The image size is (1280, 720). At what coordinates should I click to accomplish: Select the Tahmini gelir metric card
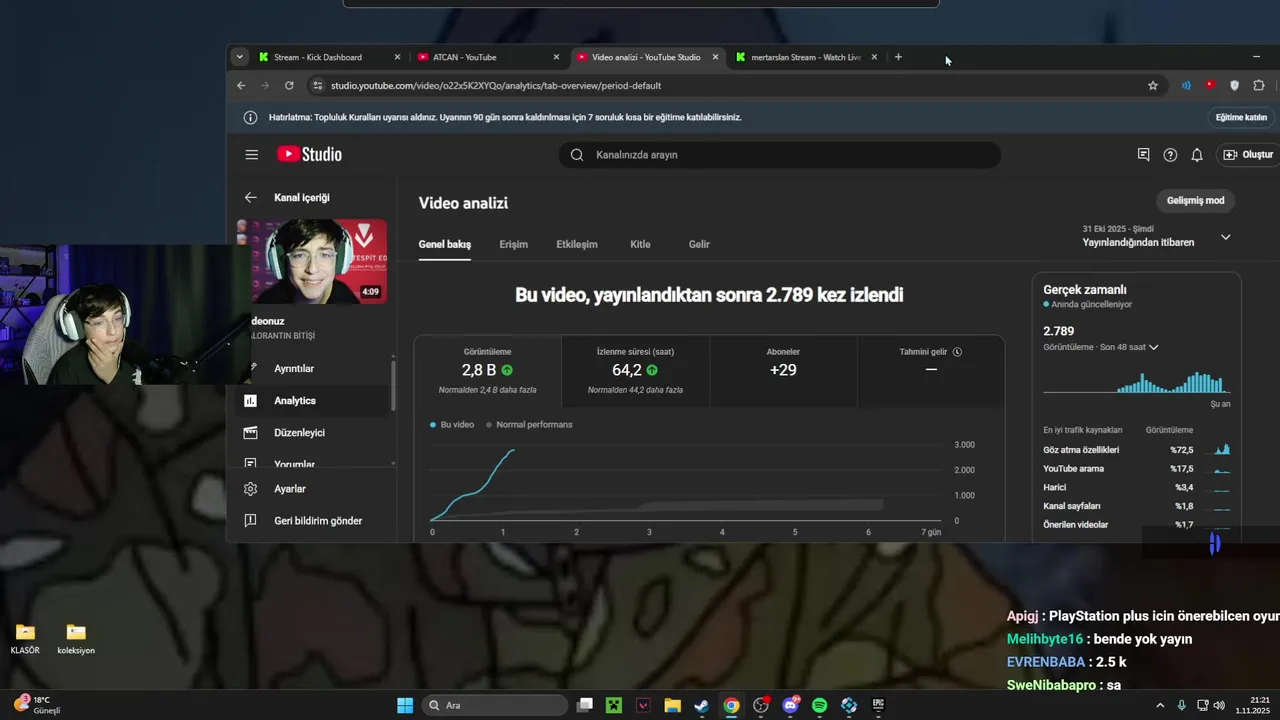click(x=931, y=372)
